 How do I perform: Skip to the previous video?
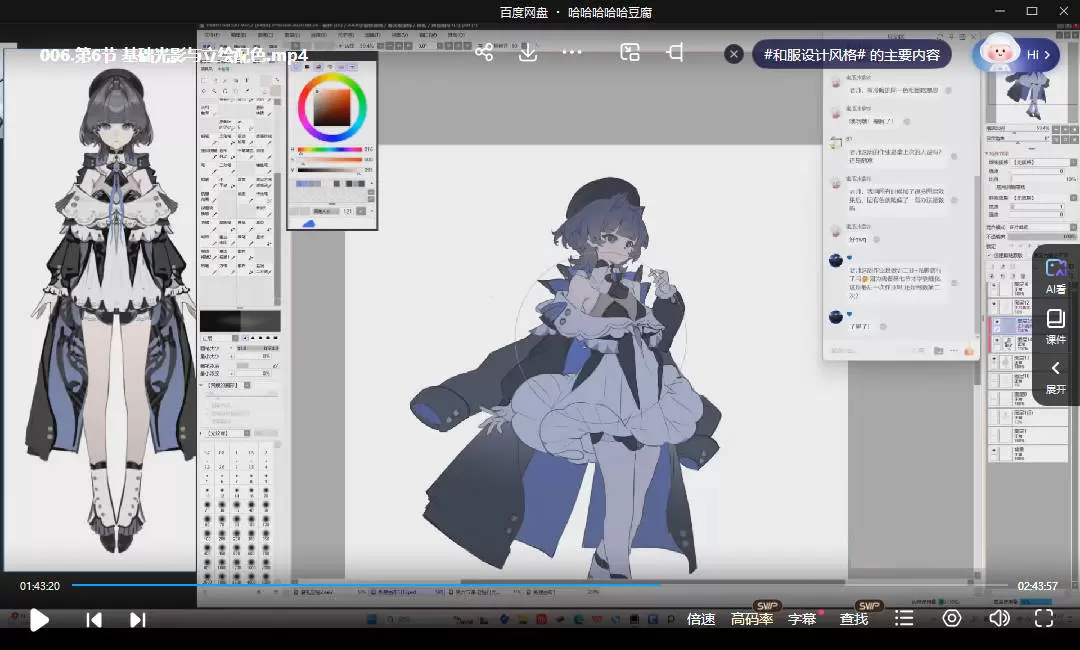(94, 620)
